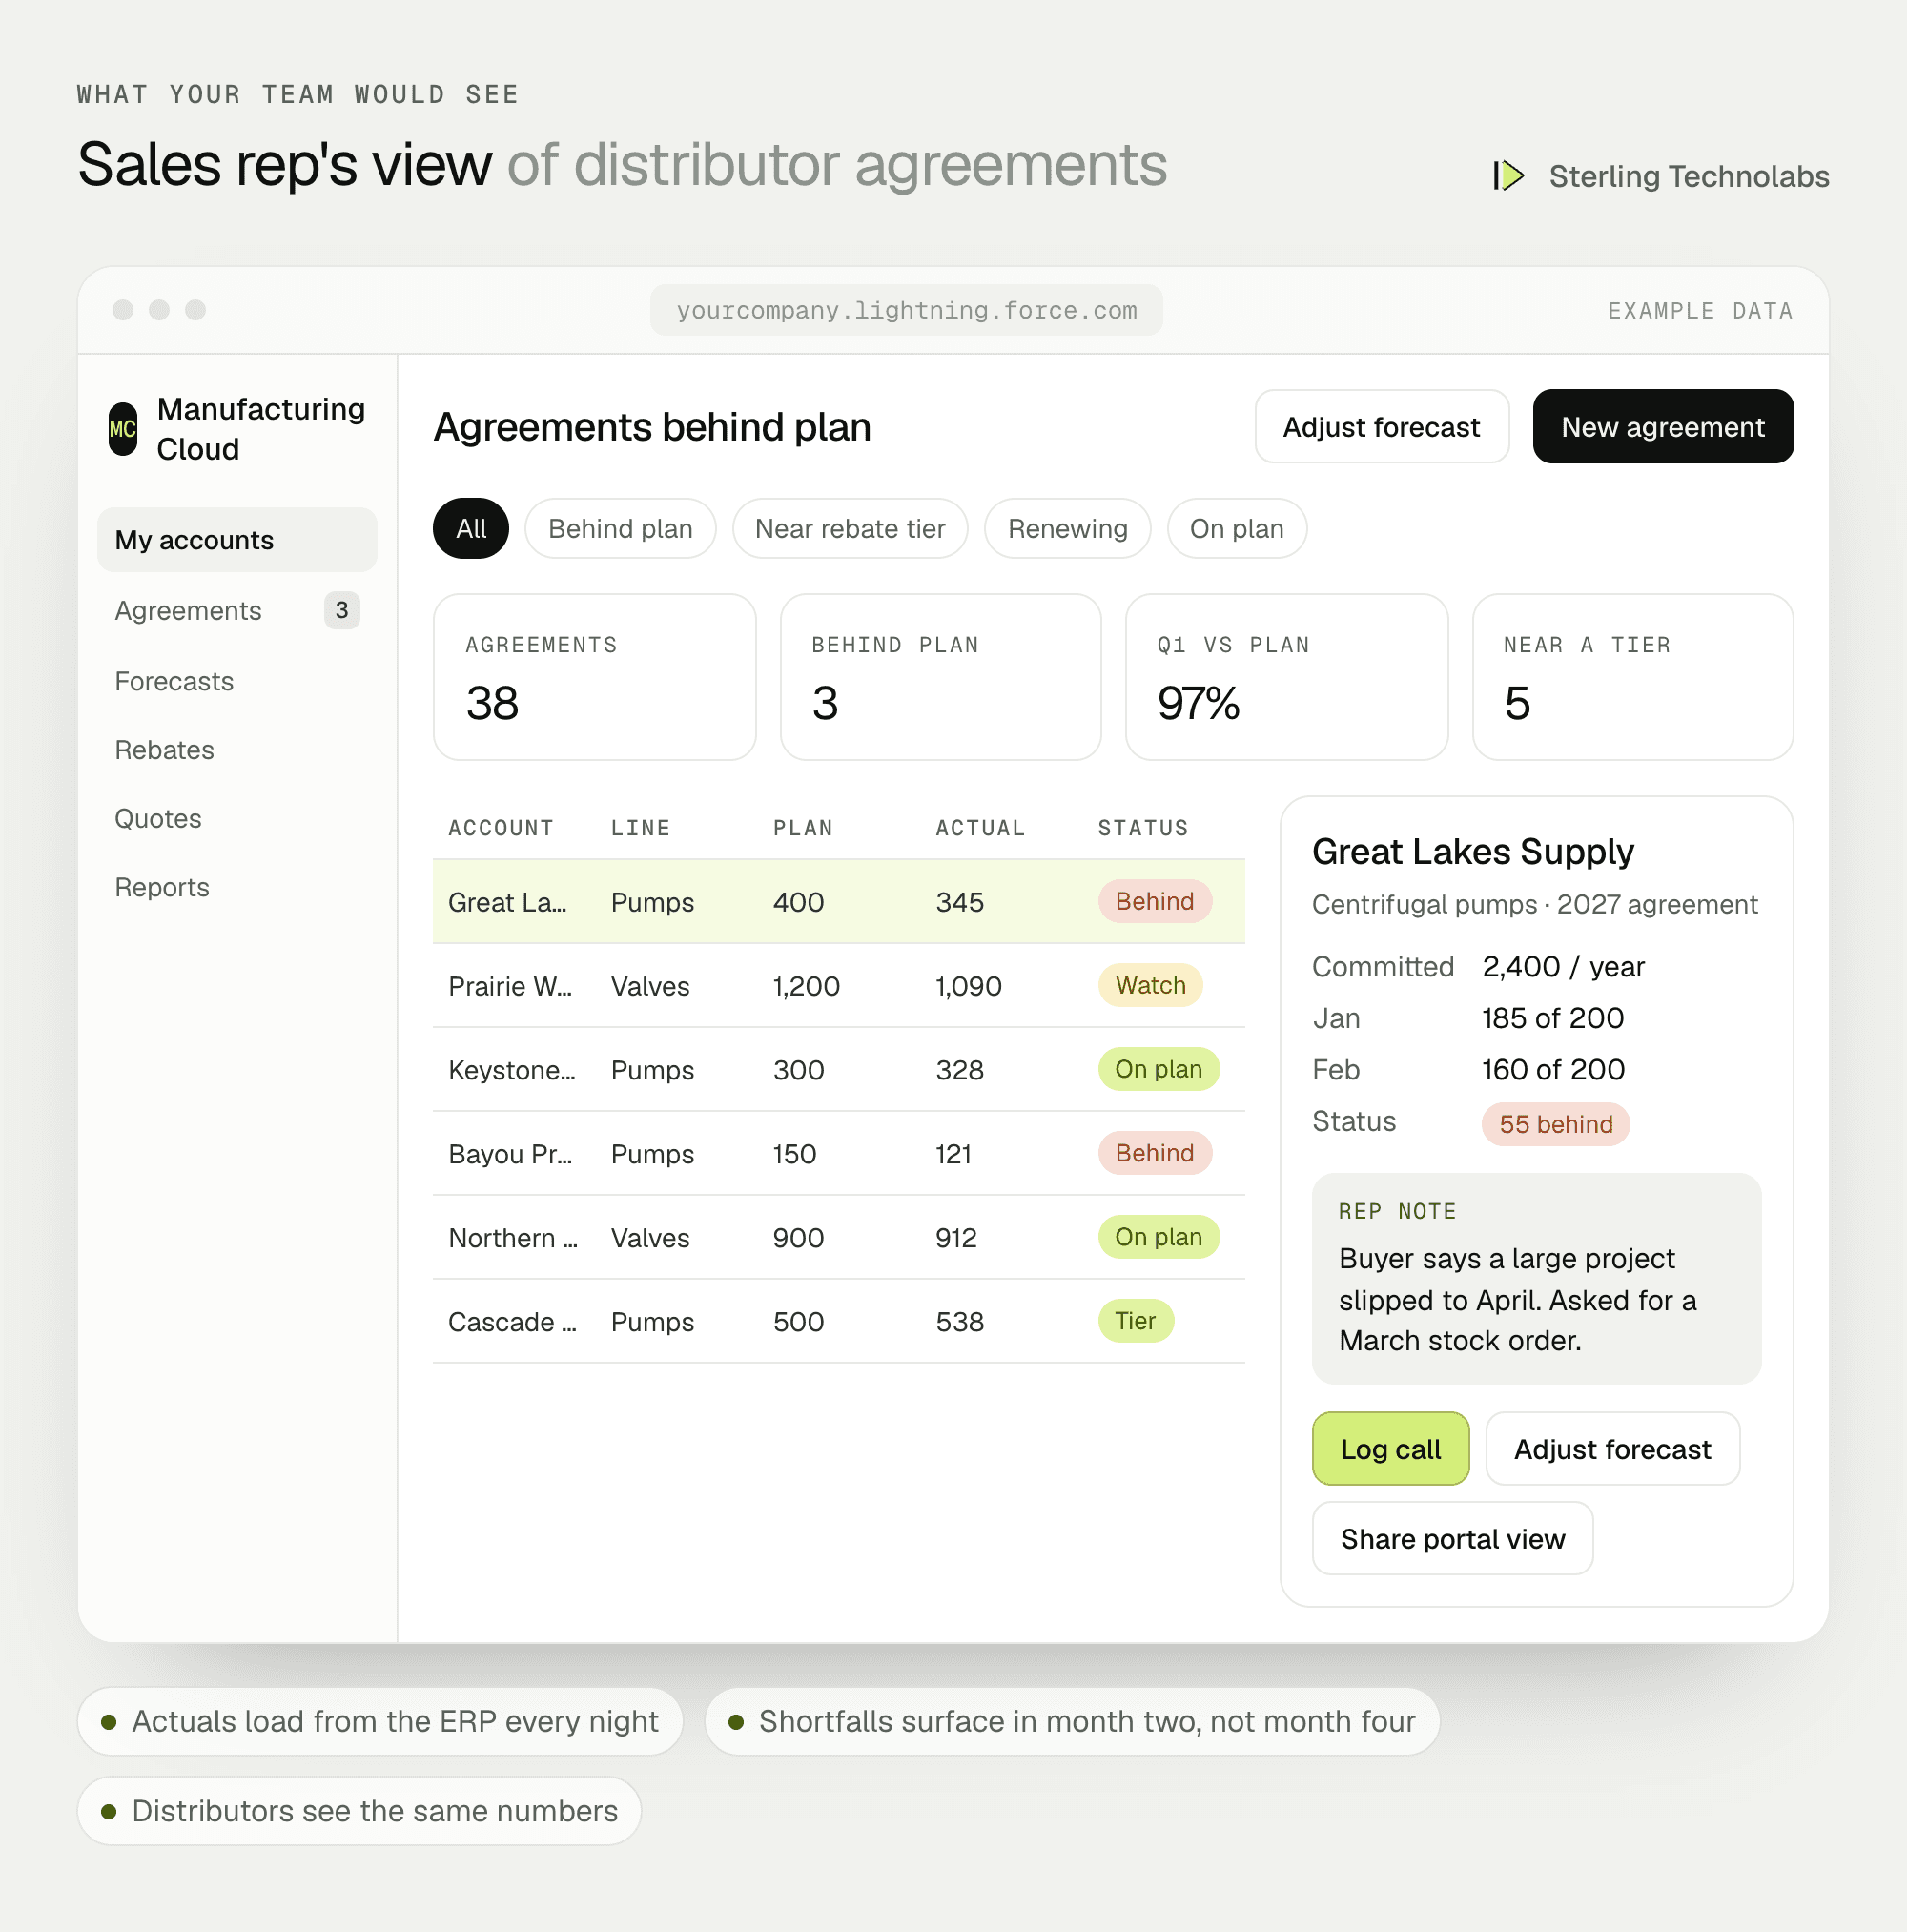The width and height of the screenshot is (1907, 1932).
Task: Click the header Adjust forecast button
Action: pos(1382,427)
